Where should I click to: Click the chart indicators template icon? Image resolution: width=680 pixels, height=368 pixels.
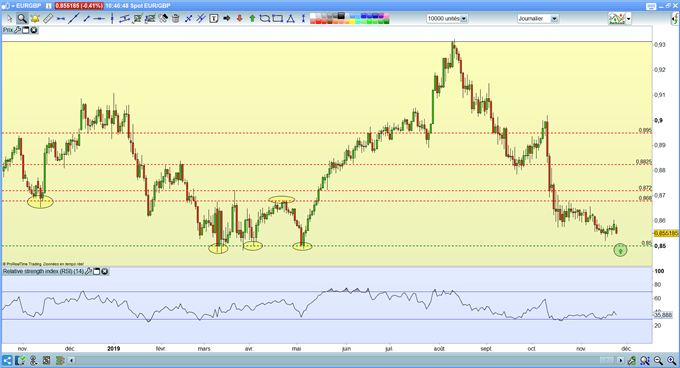[x=617, y=19]
